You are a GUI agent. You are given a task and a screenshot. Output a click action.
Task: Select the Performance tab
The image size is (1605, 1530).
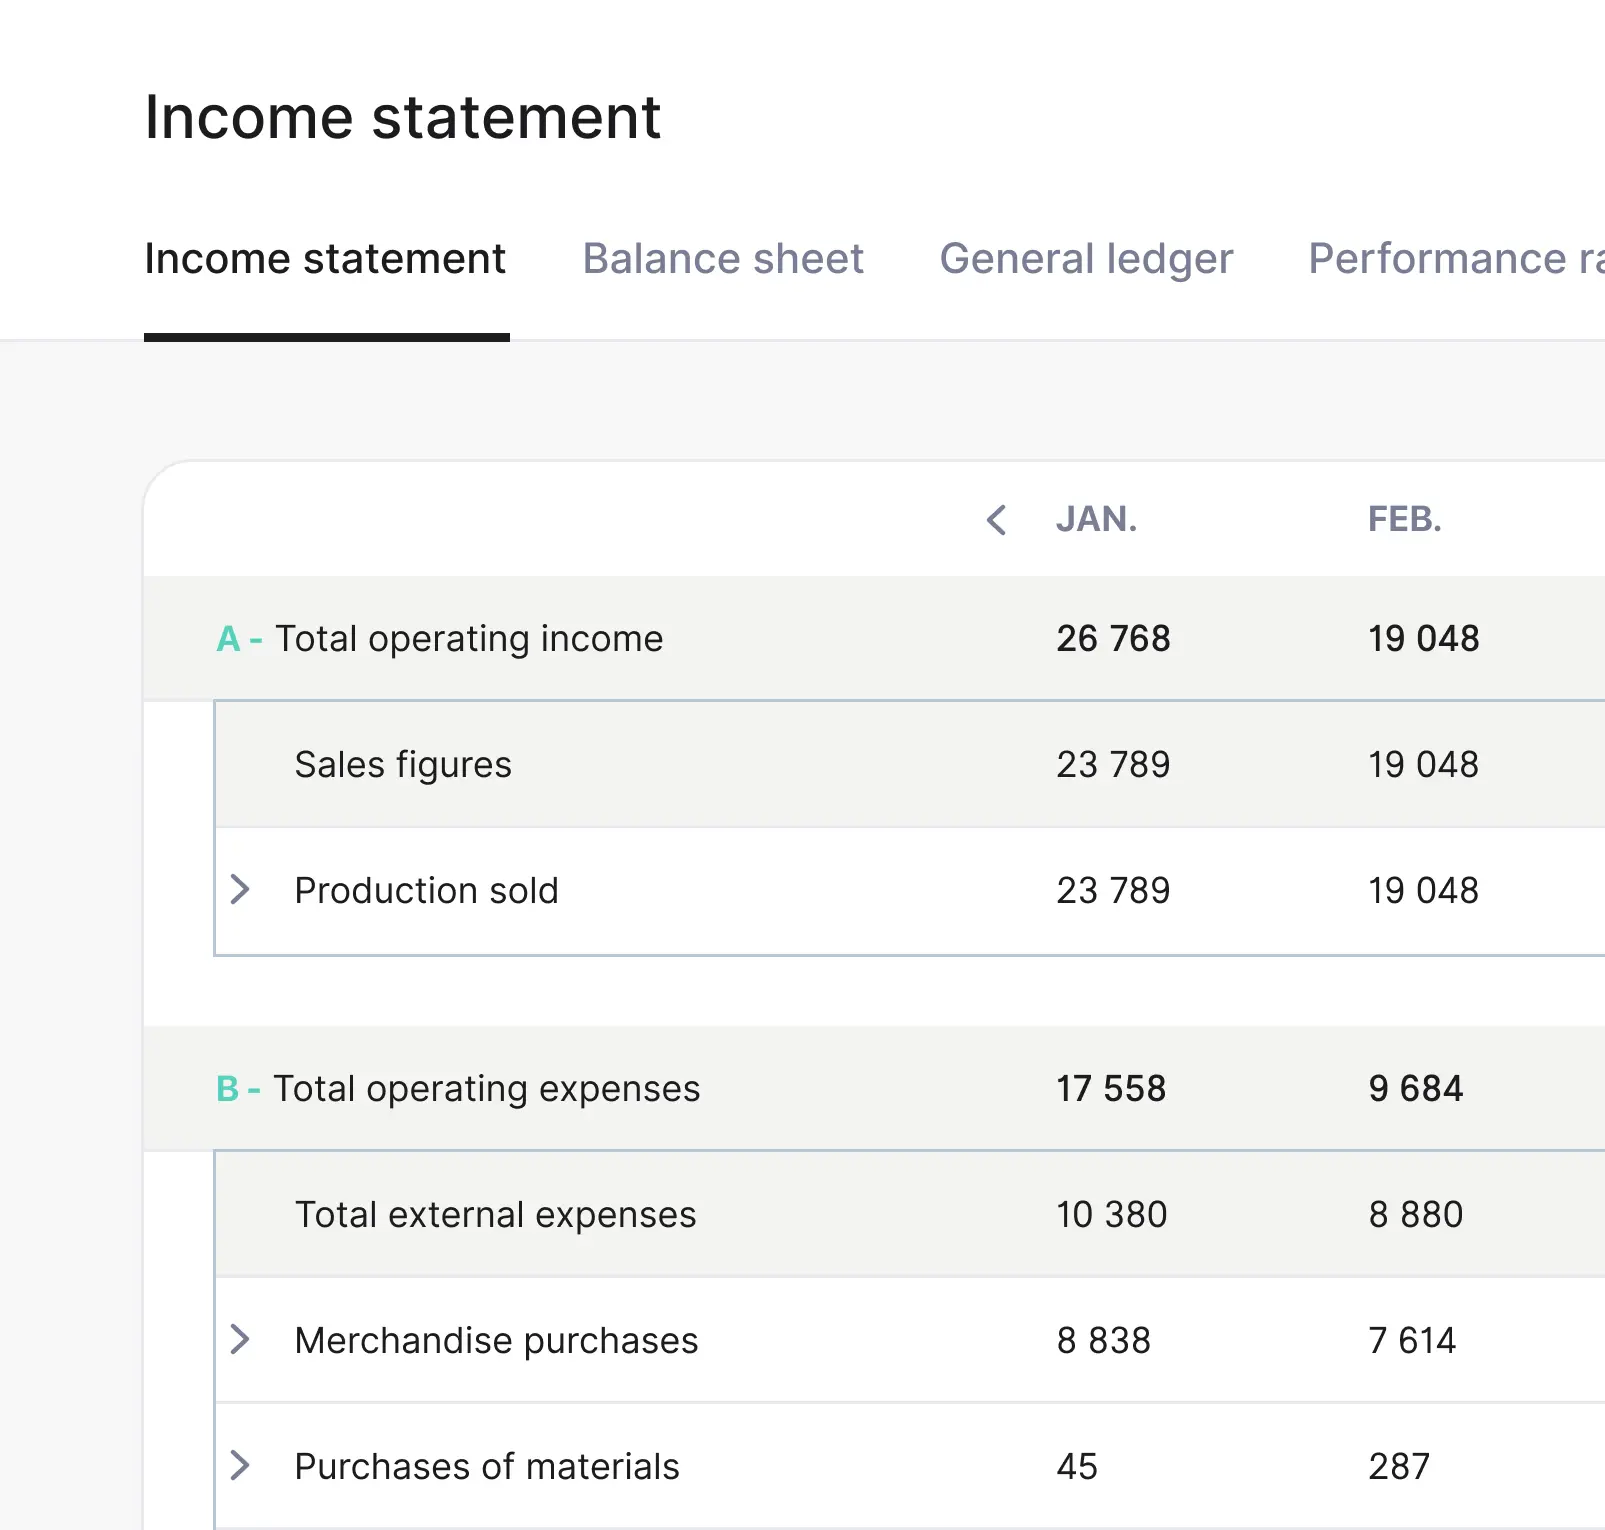(1454, 259)
